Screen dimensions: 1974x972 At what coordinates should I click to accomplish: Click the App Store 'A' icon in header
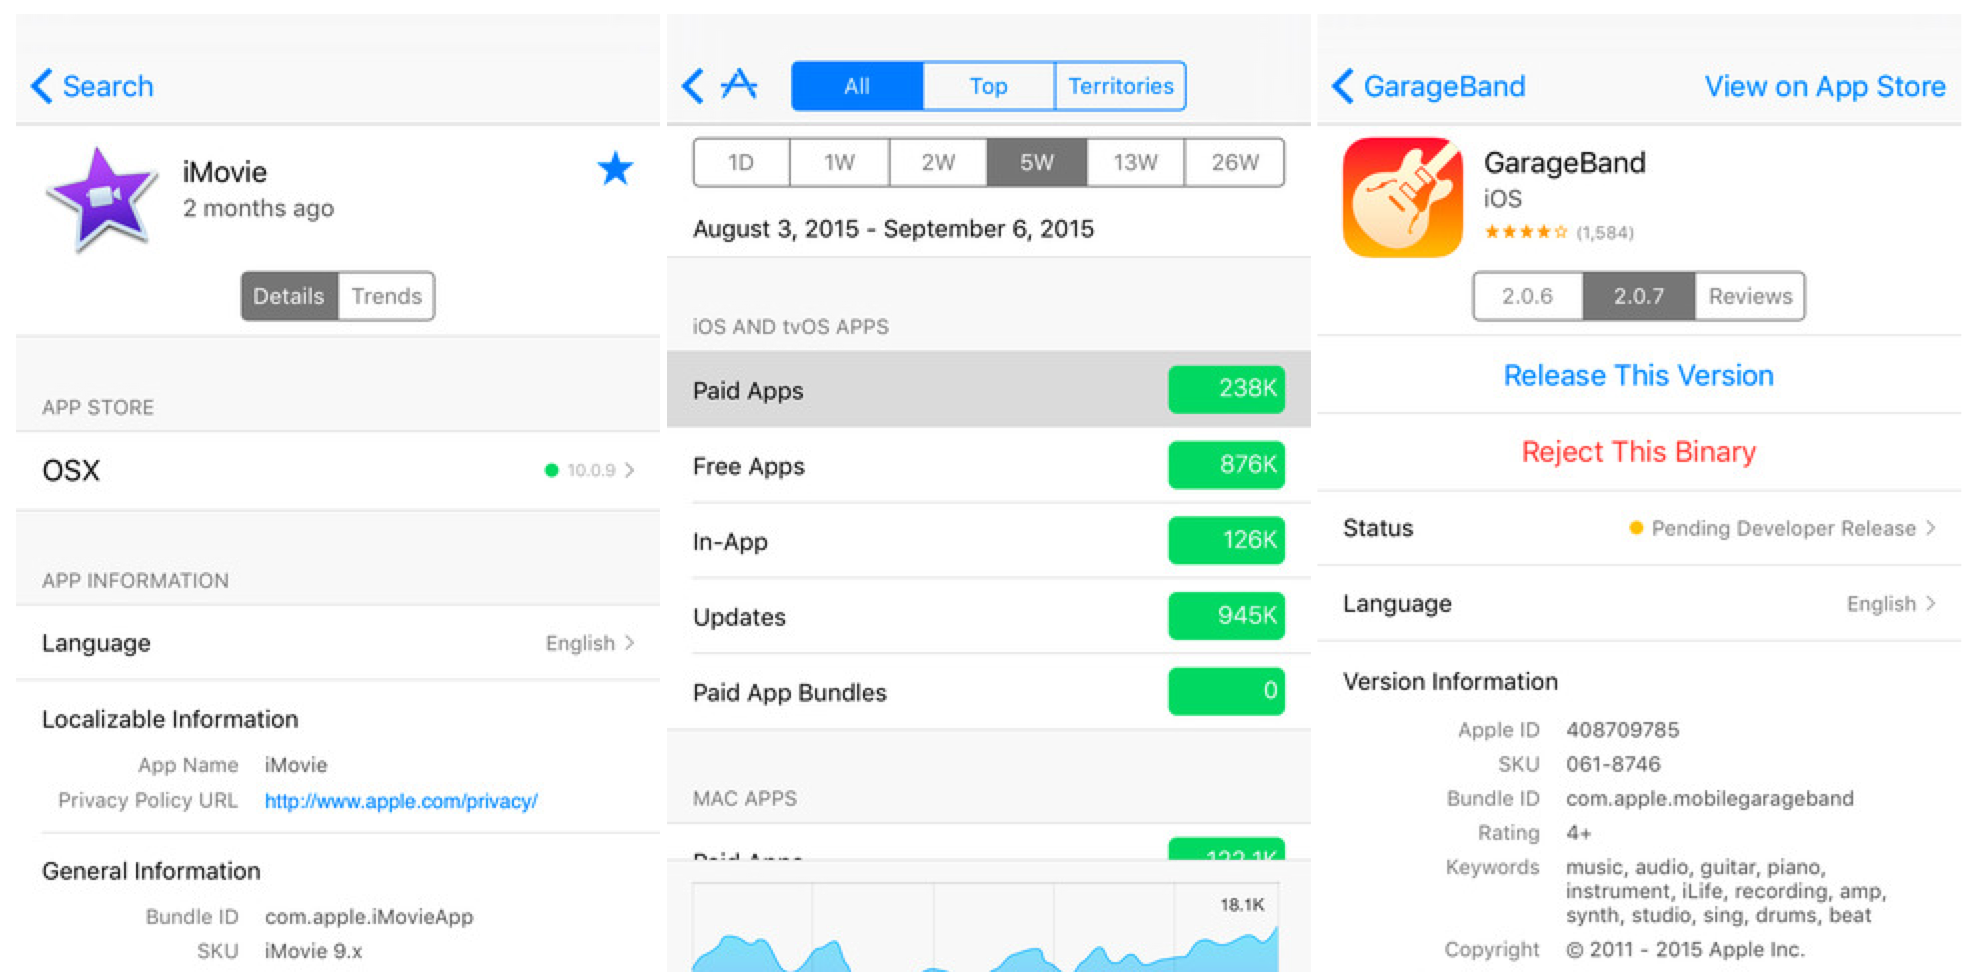[x=737, y=85]
